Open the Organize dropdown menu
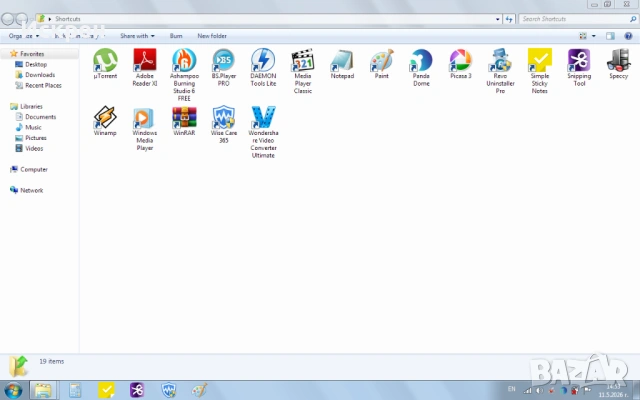The width and height of the screenshot is (640, 400). (24, 36)
